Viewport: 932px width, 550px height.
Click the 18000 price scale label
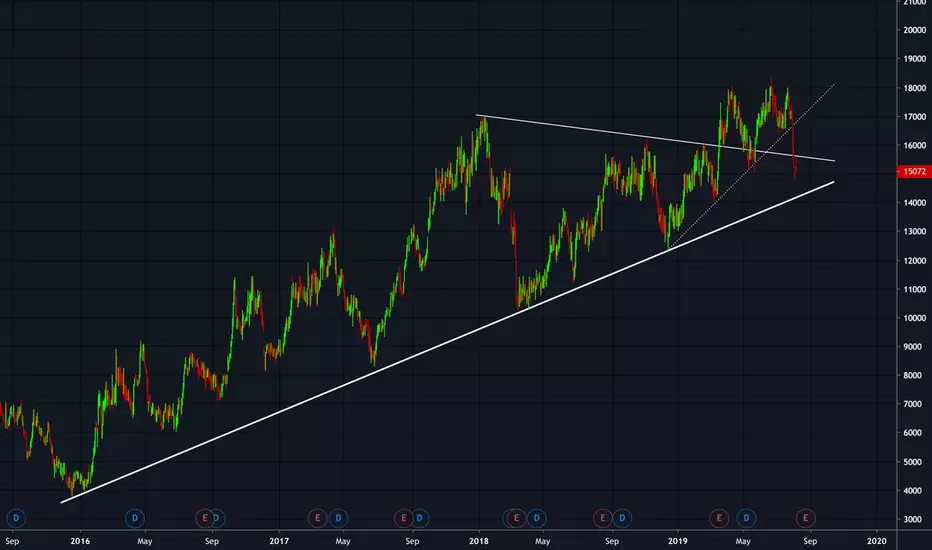(914, 88)
